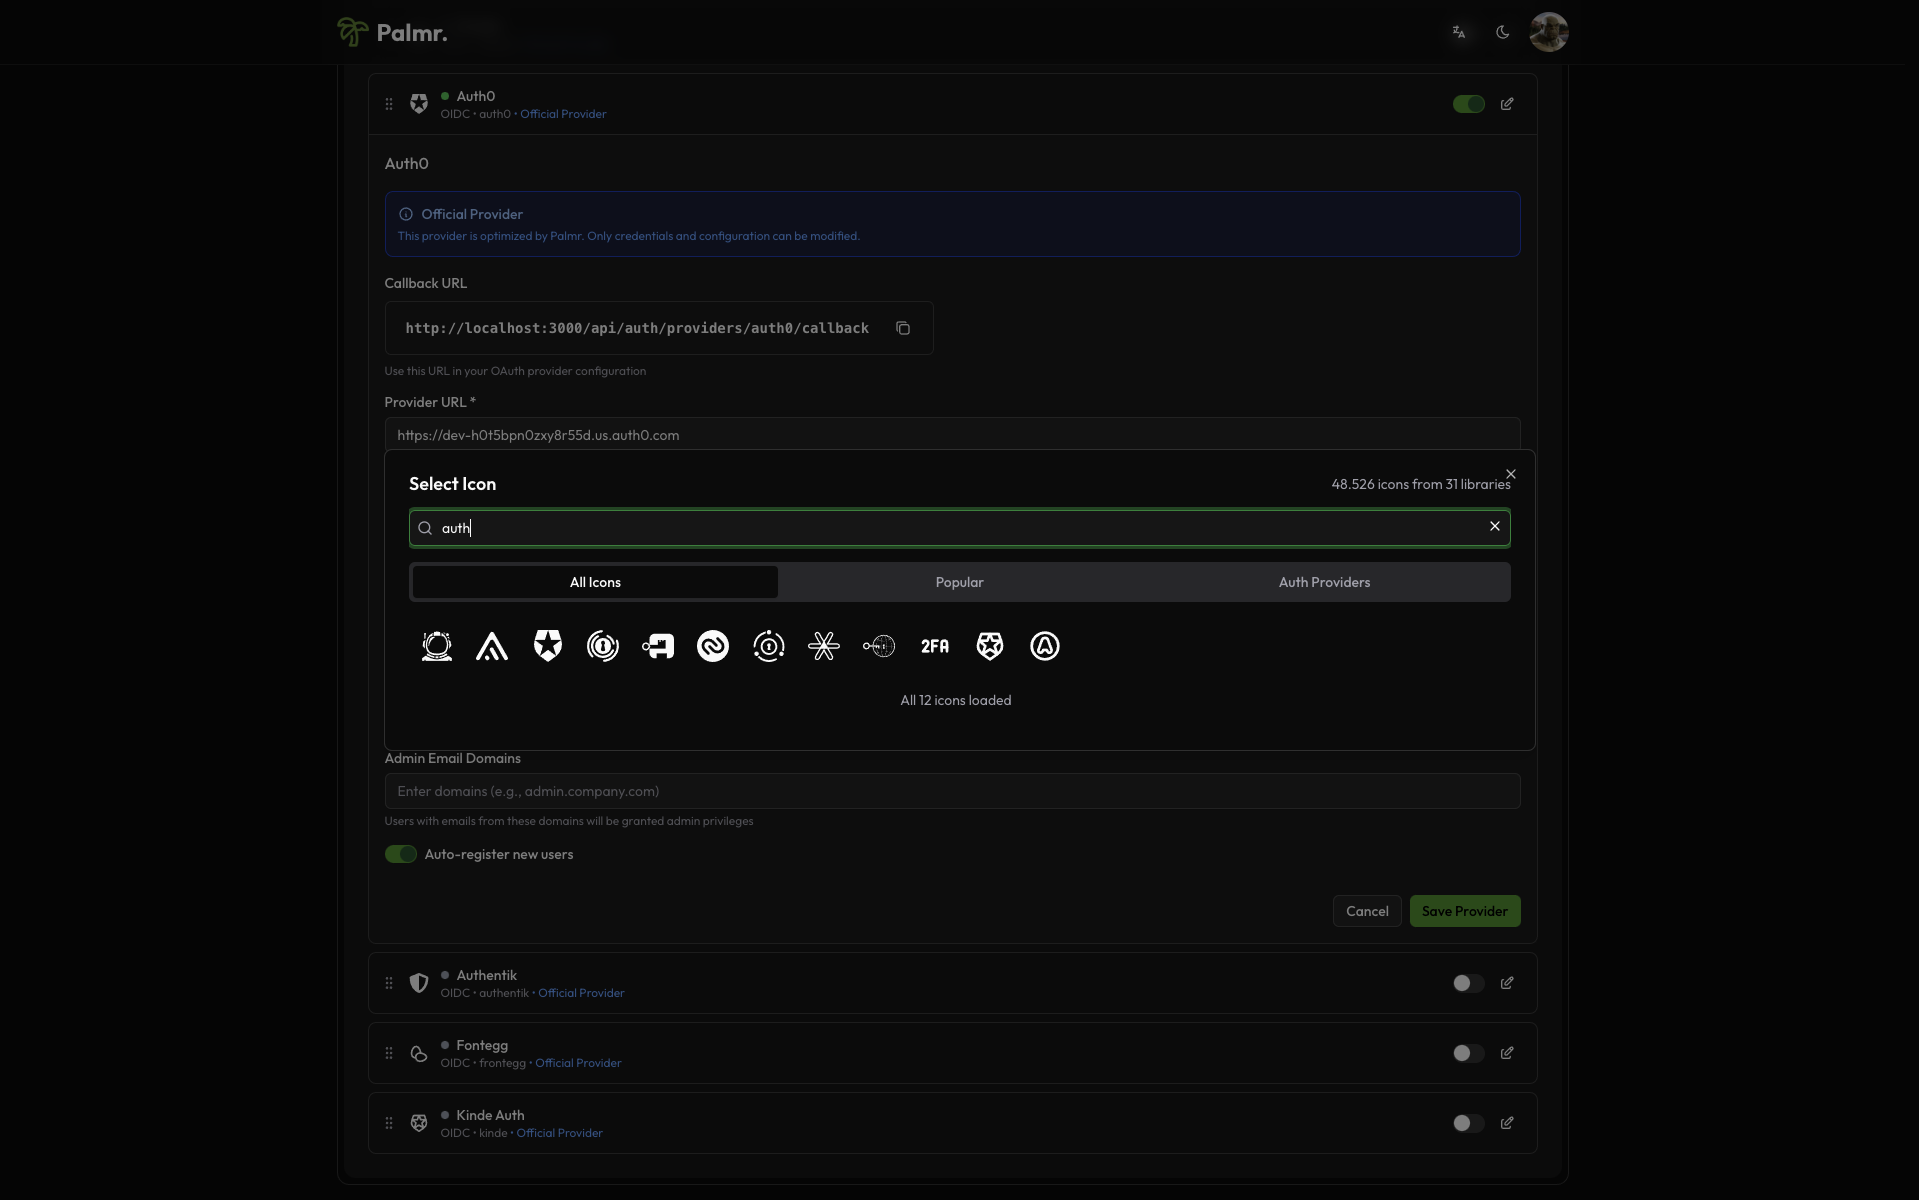Open Authentik Official Provider link

coord(581,993)
